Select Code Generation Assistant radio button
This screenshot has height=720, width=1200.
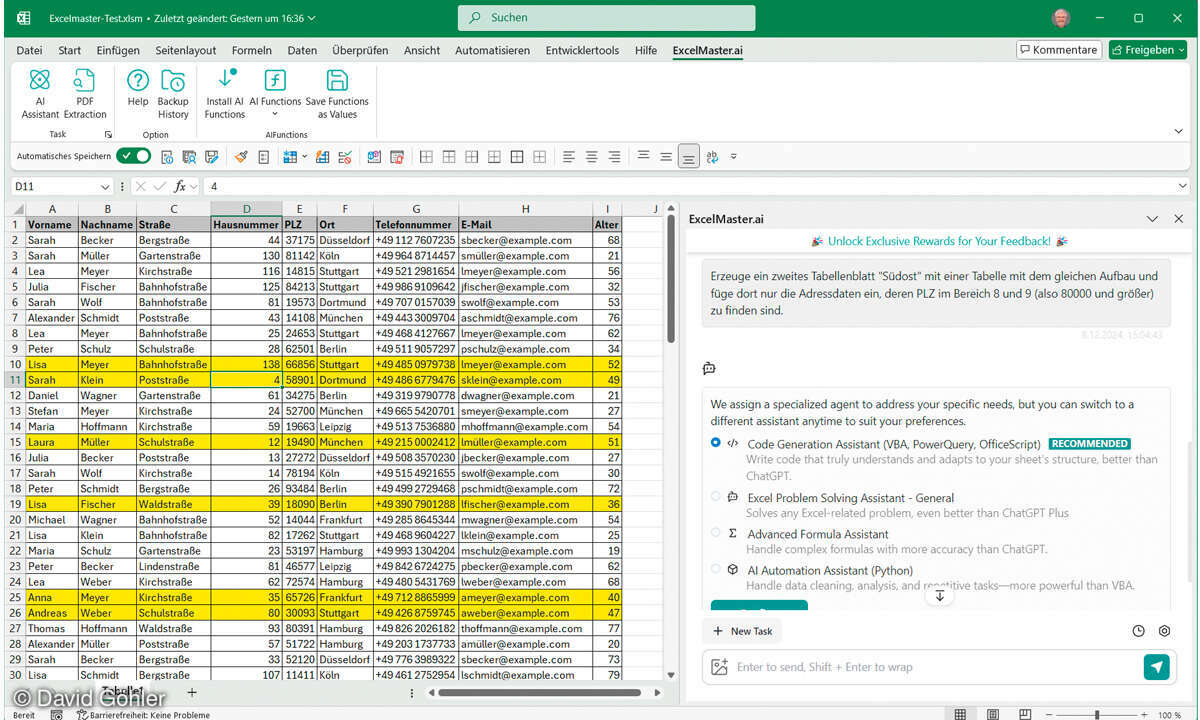[715, 442]
